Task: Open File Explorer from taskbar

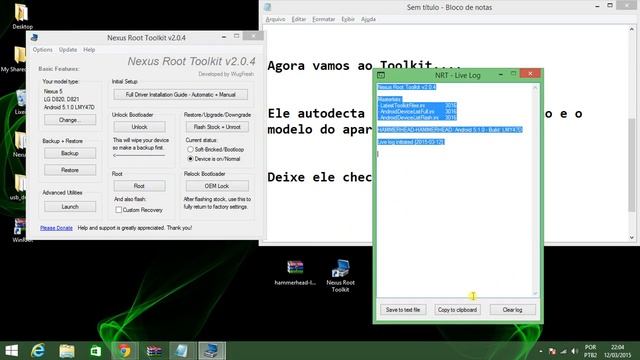Action: pyautogui.click(x=67, y=351)
